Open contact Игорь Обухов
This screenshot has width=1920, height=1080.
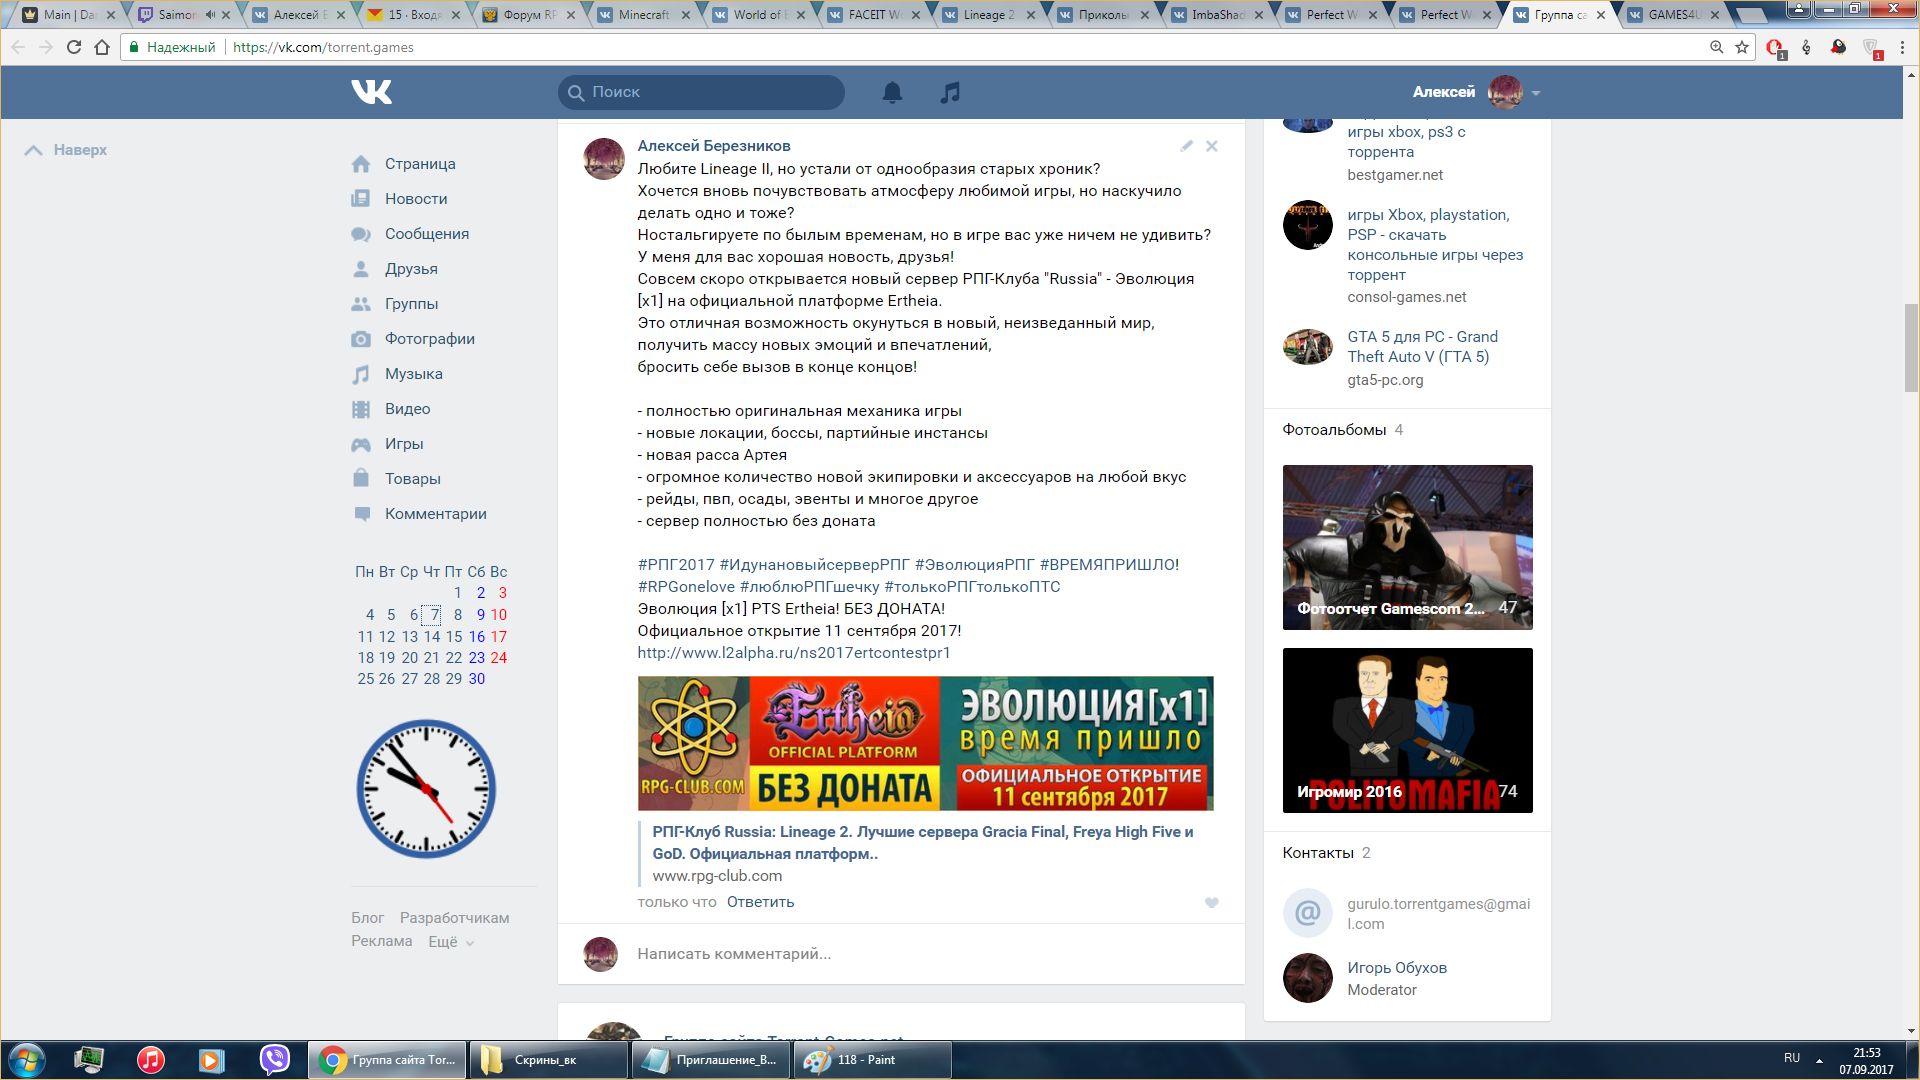(x=1396, y=968)
